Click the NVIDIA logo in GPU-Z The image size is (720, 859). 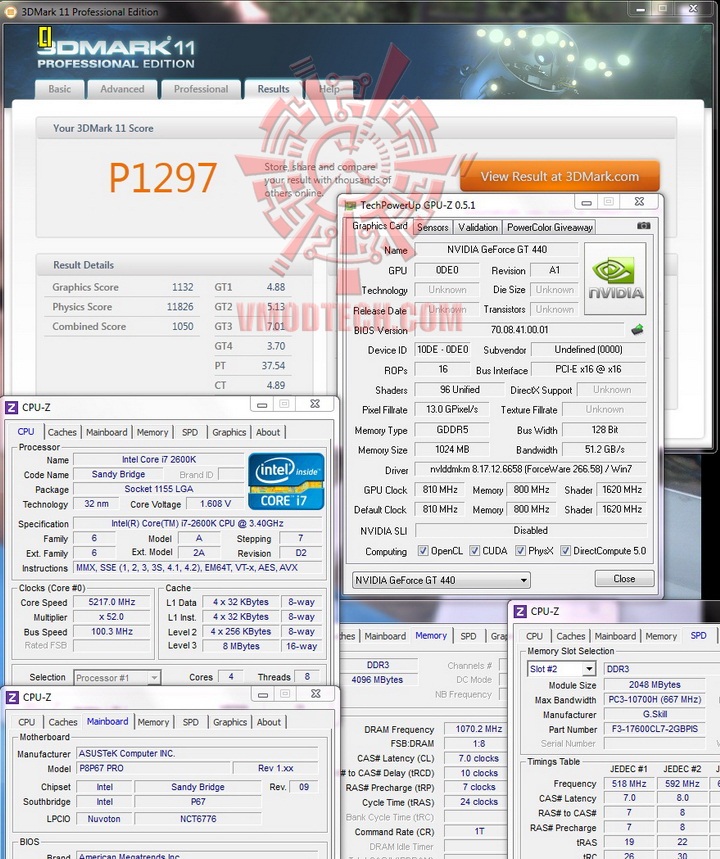point(615,279)
